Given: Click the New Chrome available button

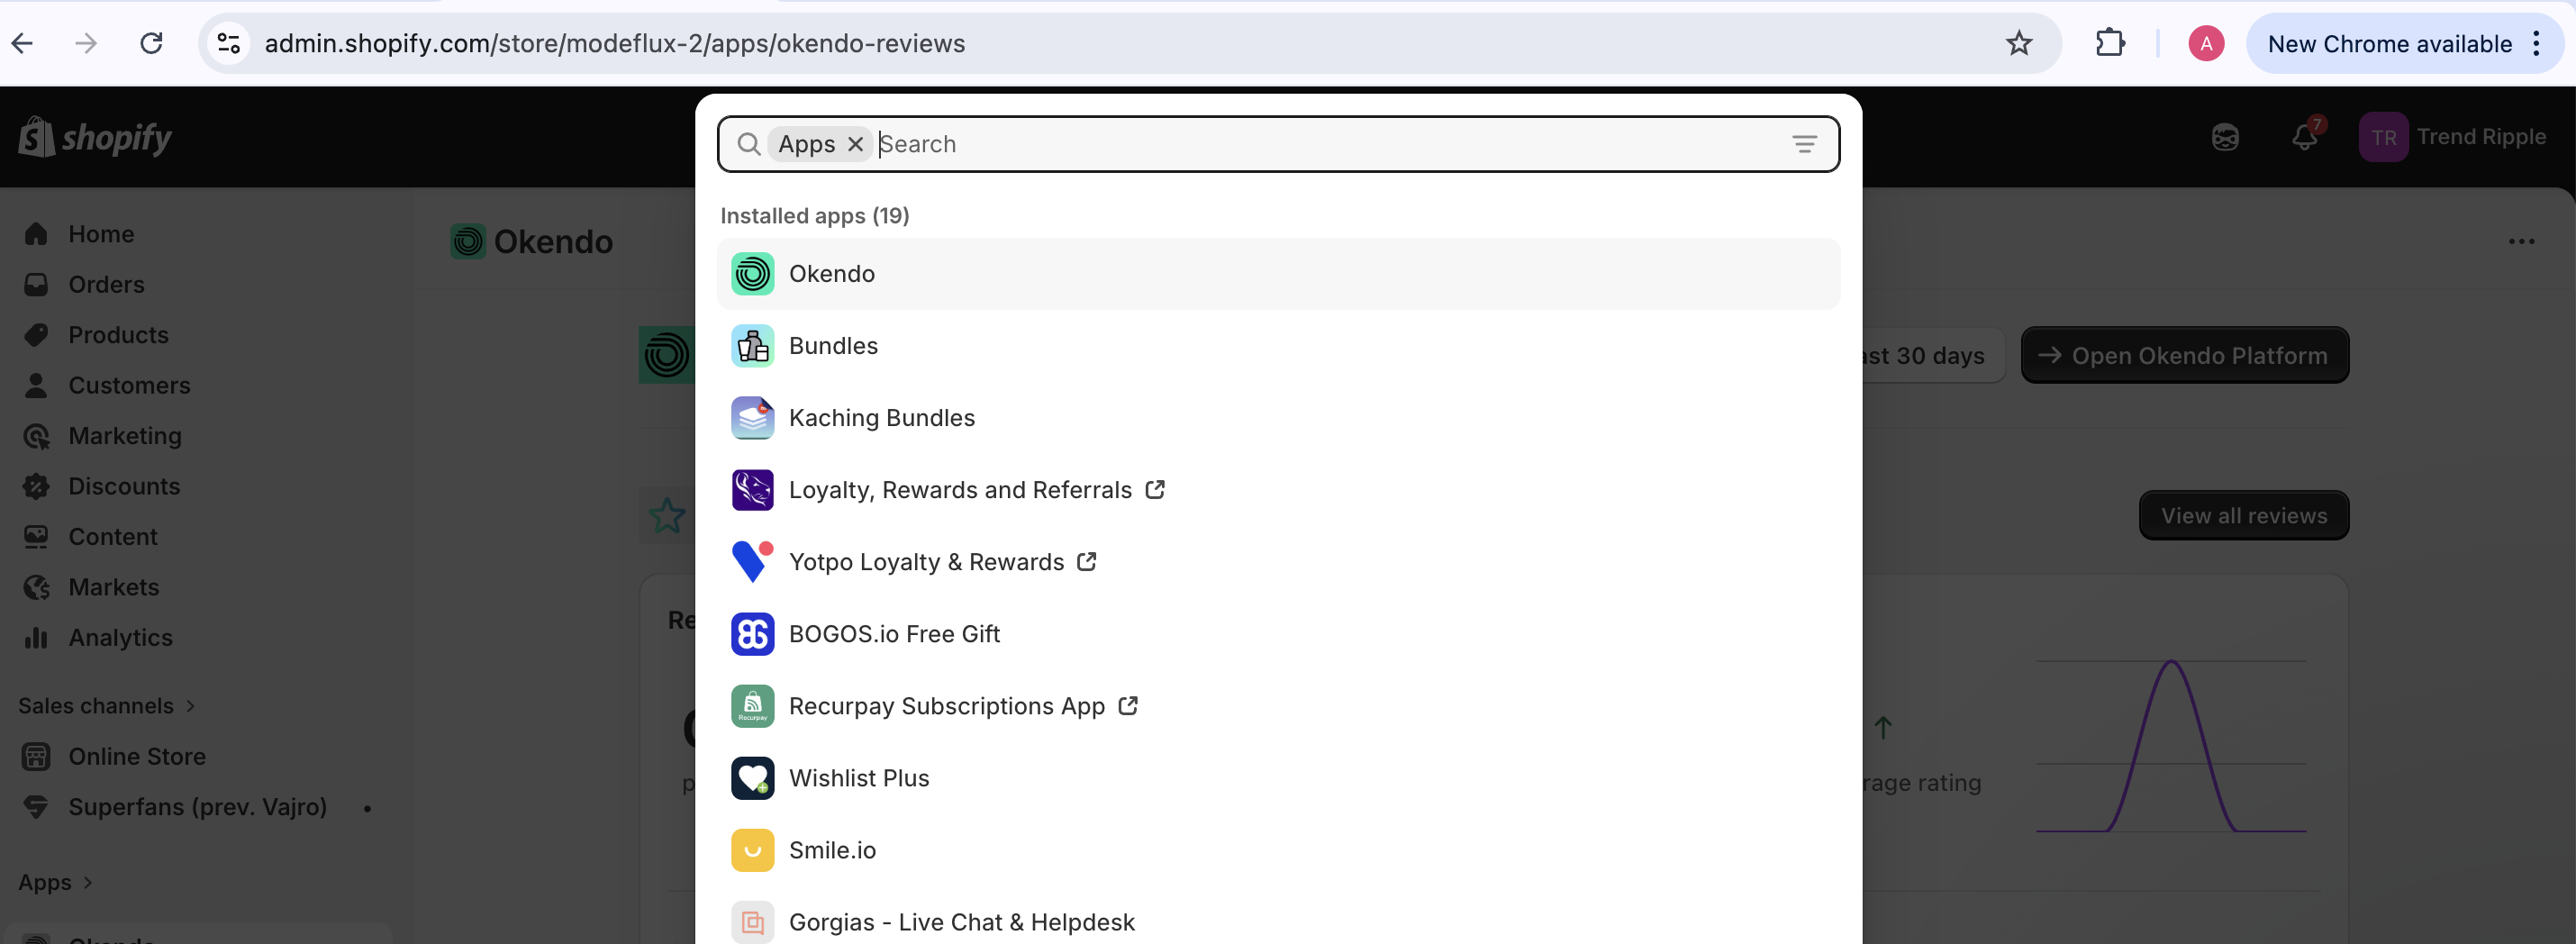Looking at the screenshot, I should tap(2389, 44).
